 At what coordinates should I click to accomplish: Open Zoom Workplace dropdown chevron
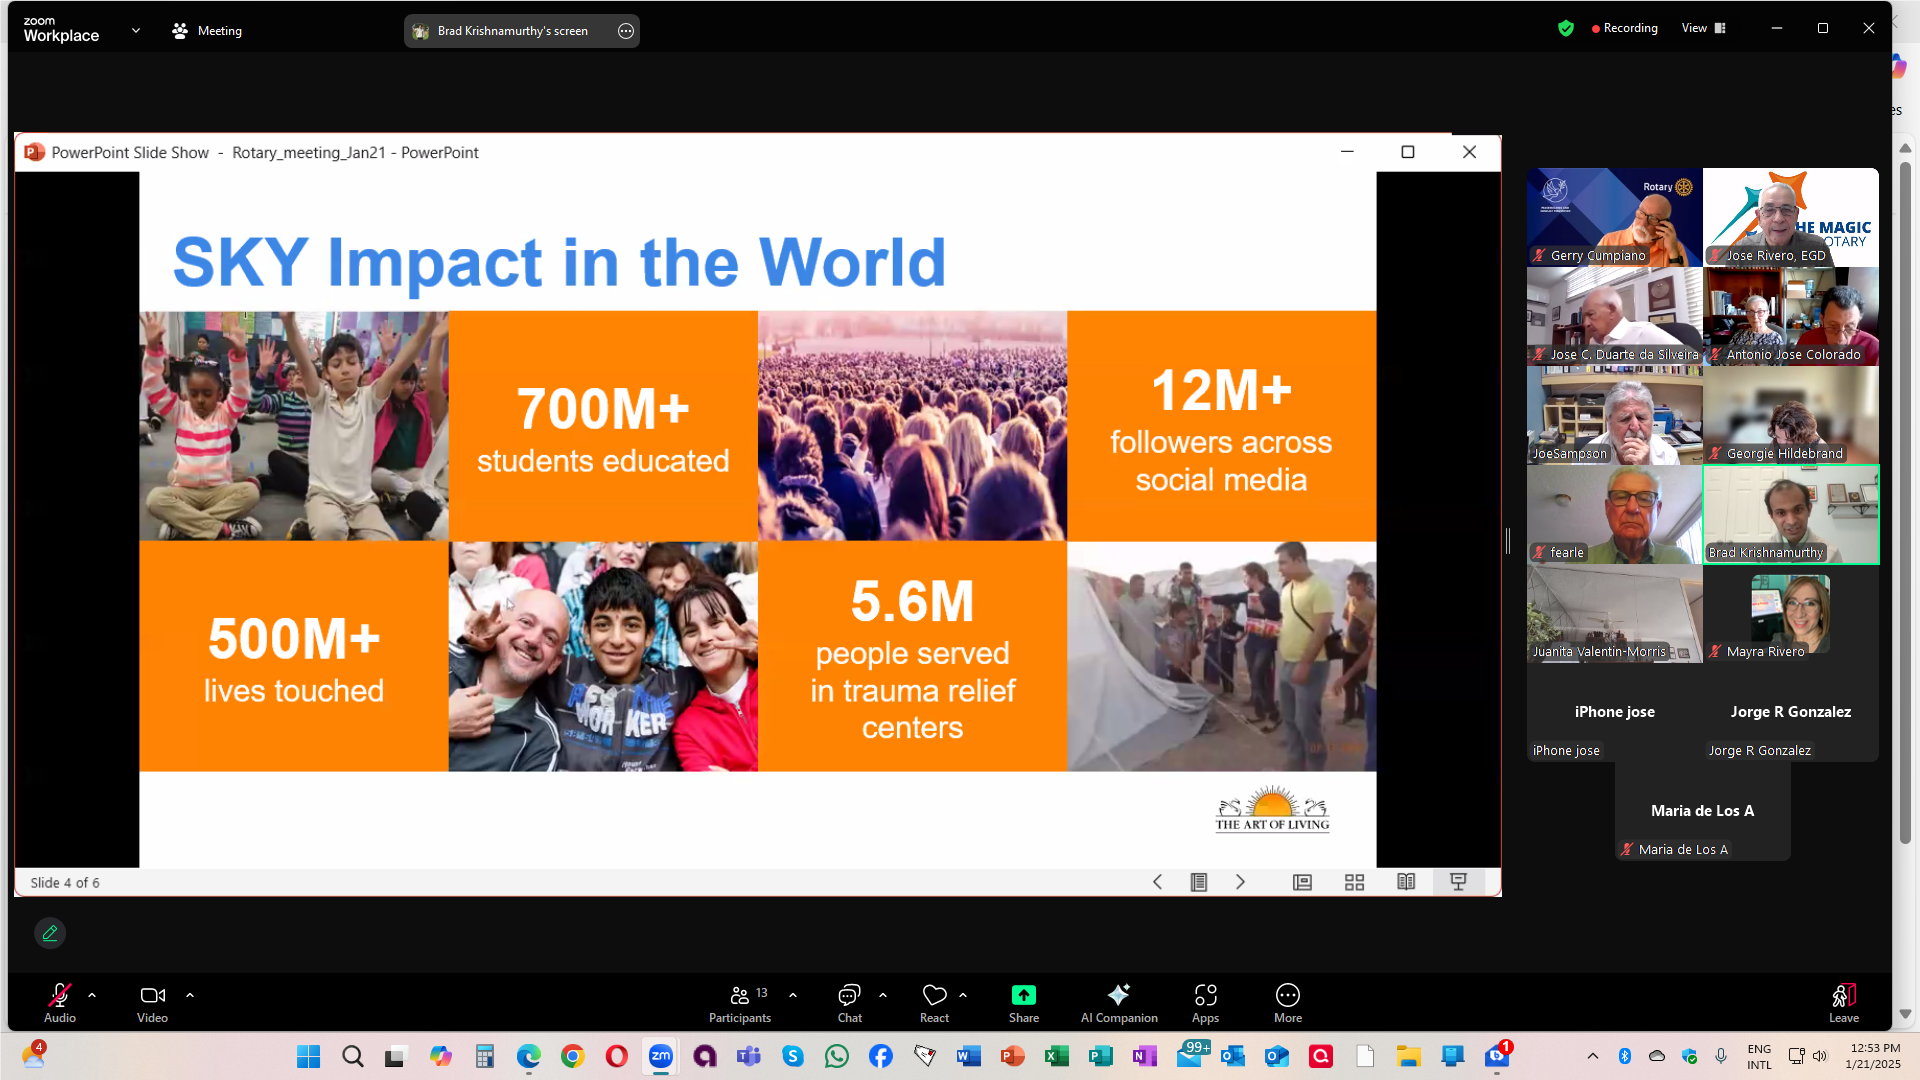[136, 31]
